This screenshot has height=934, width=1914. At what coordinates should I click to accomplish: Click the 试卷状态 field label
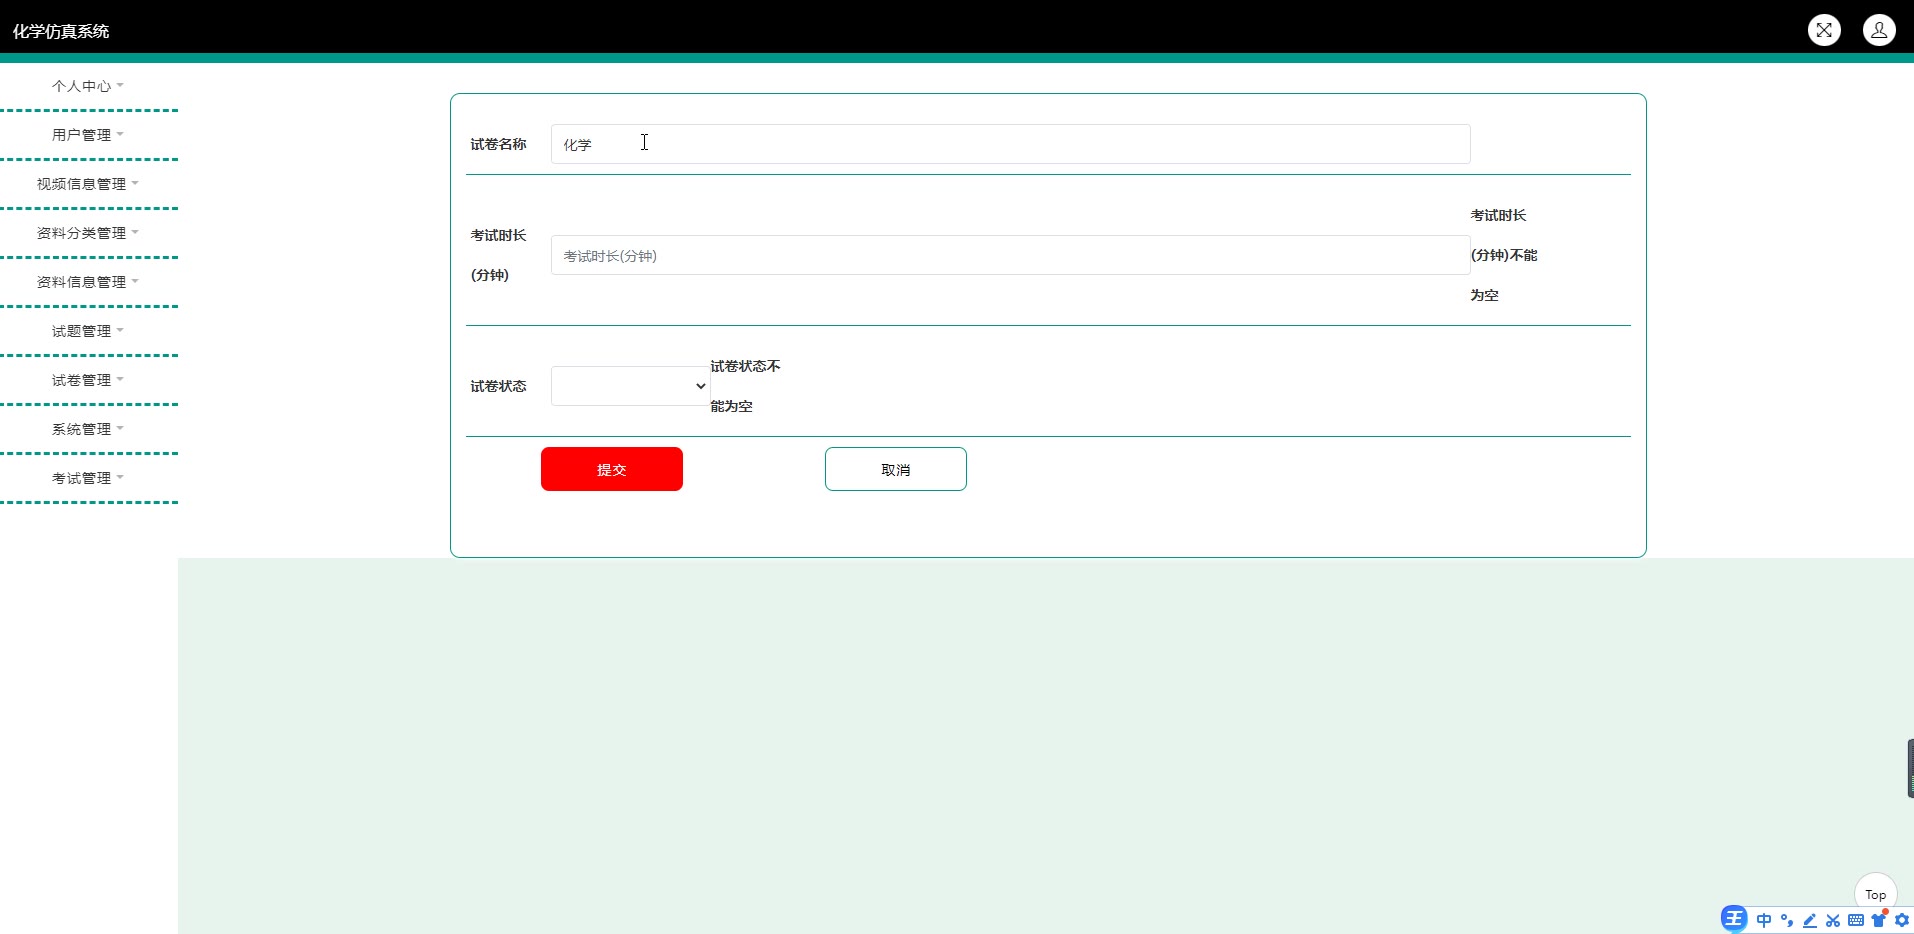498,386
